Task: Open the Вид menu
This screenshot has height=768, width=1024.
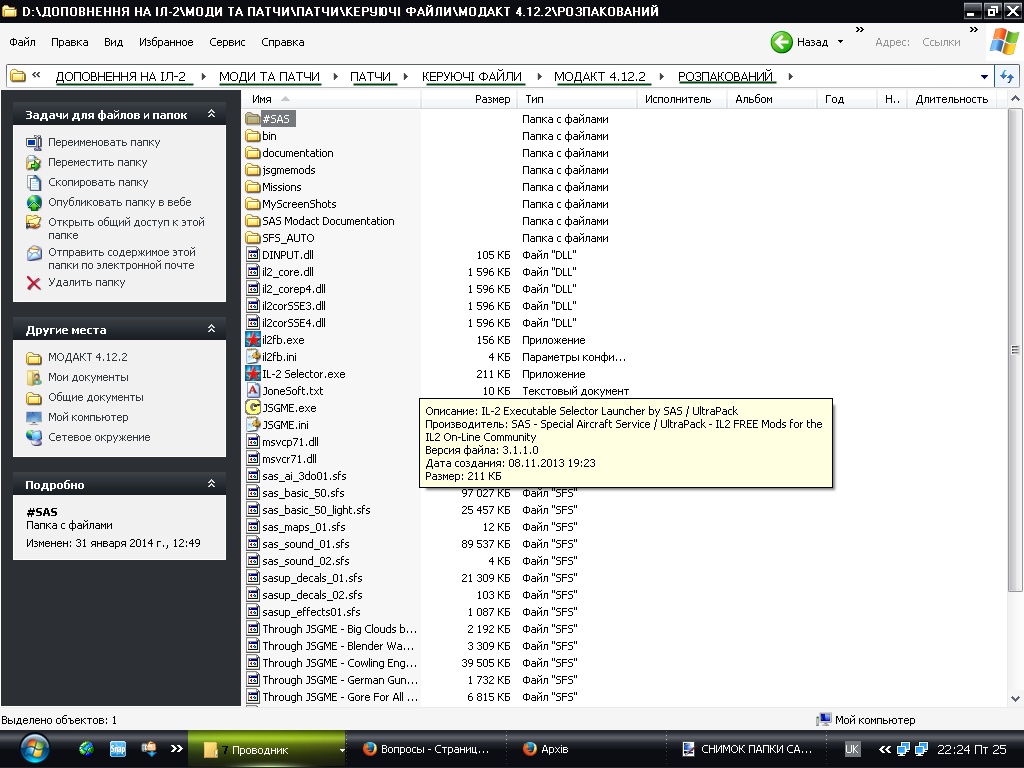Action: tap(113, 42)
